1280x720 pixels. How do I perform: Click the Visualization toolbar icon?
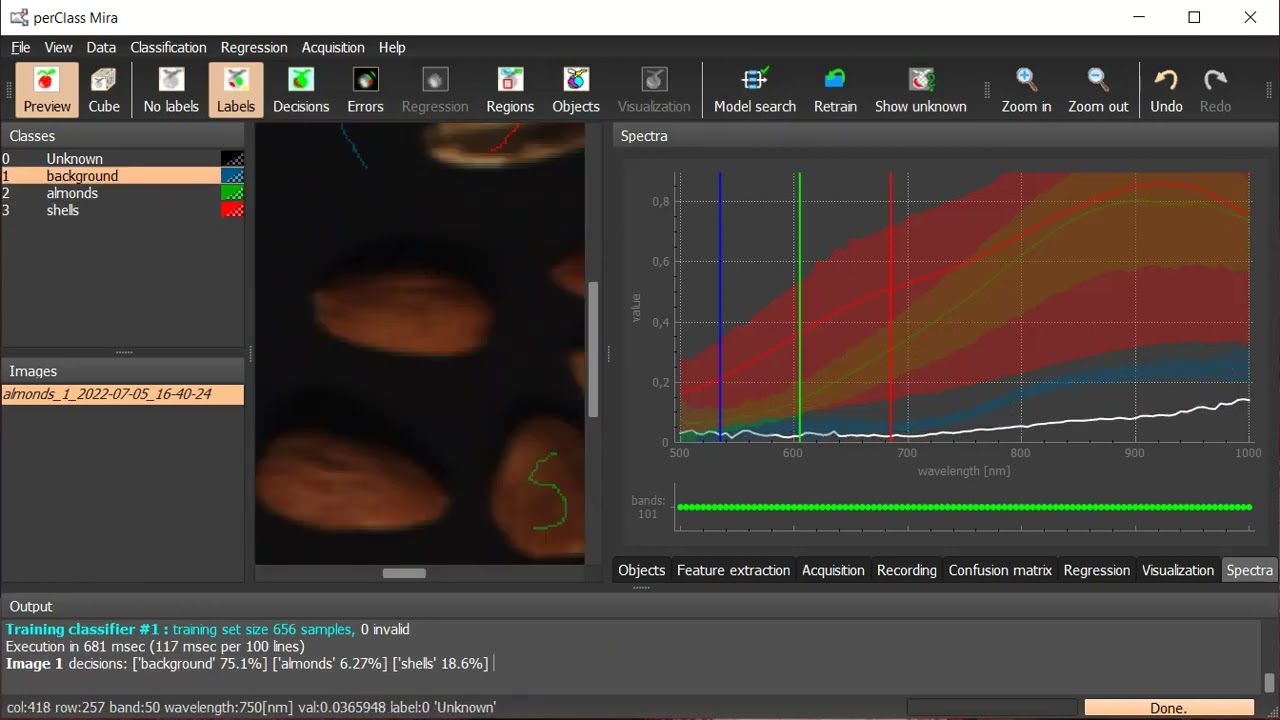click(654, 90)
